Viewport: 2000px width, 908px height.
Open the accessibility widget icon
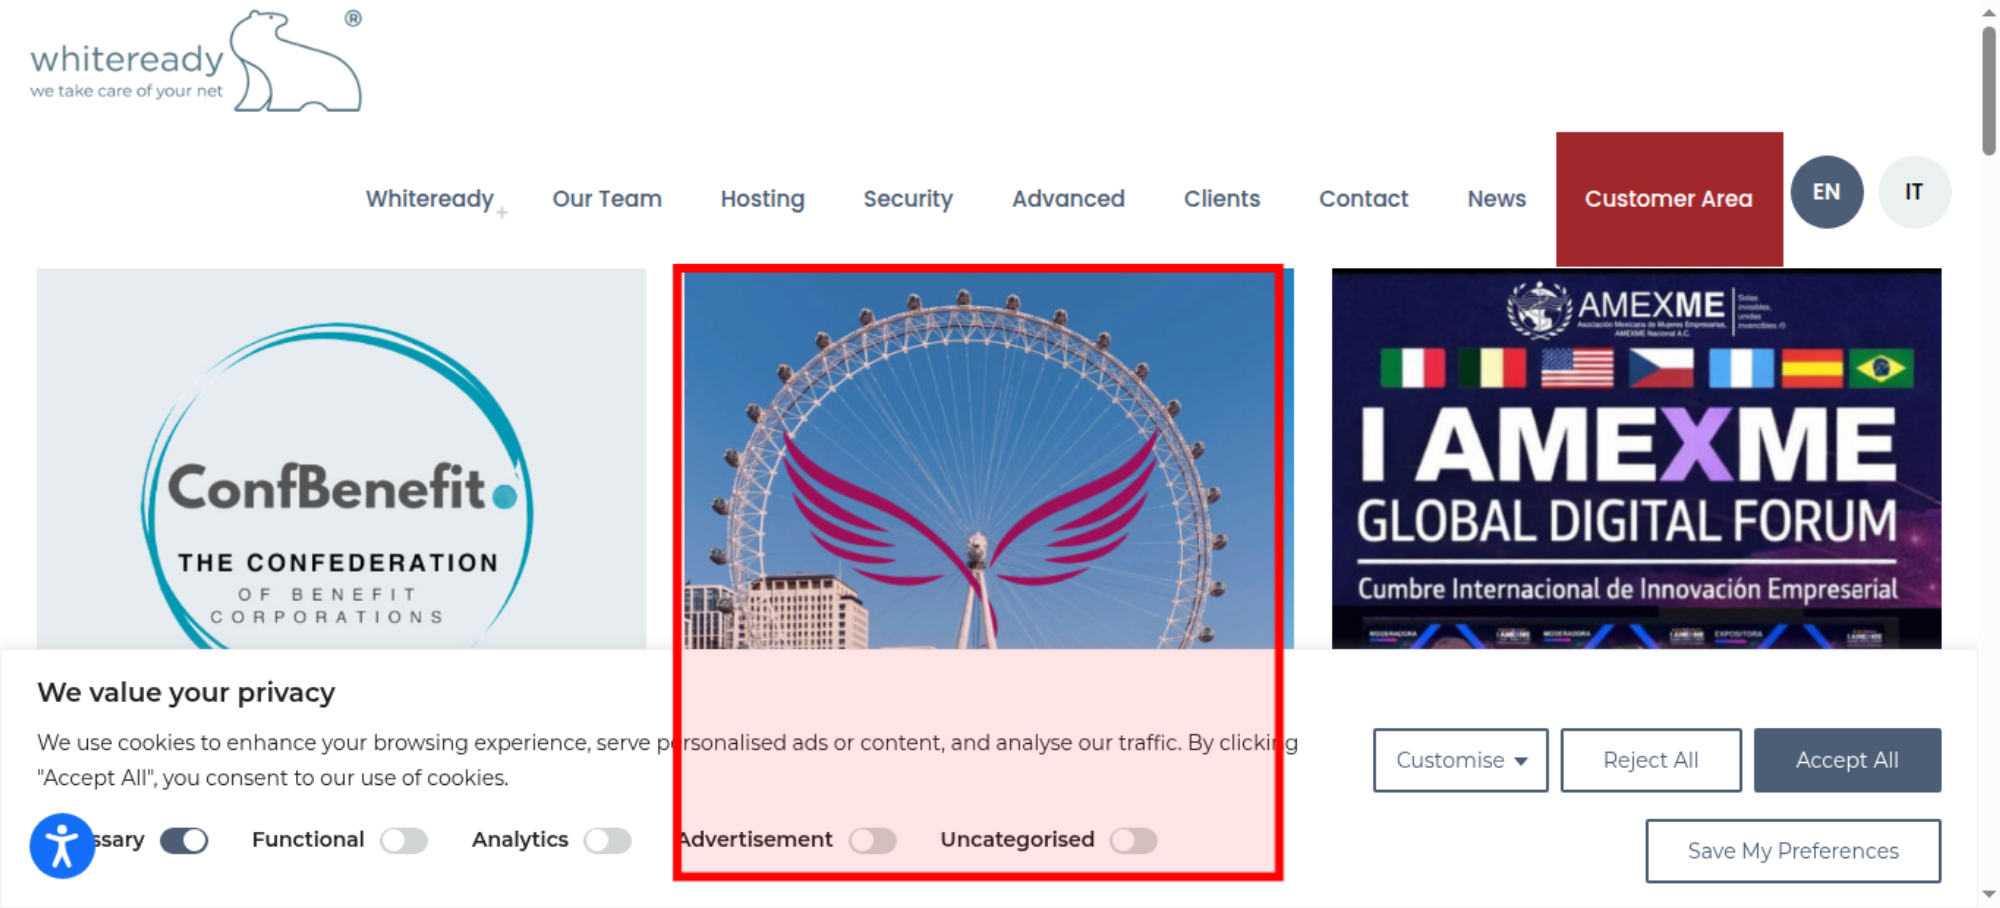(62, 846)
